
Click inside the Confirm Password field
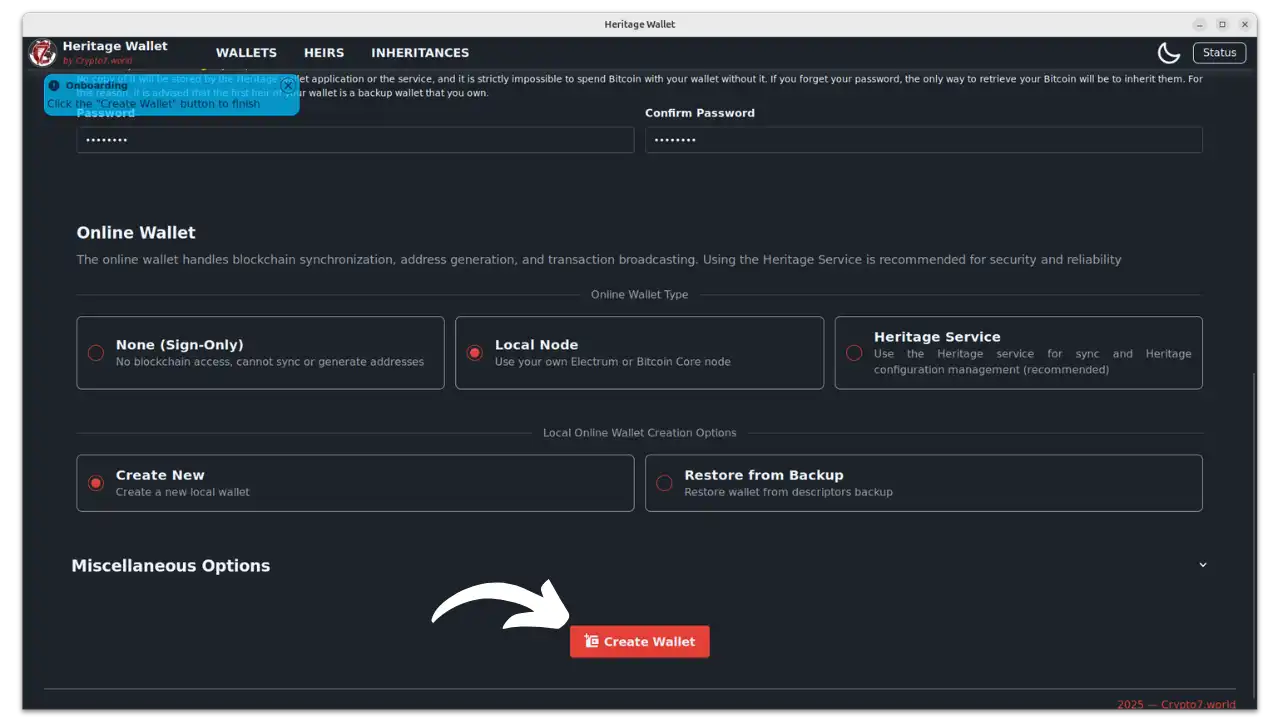923,139
